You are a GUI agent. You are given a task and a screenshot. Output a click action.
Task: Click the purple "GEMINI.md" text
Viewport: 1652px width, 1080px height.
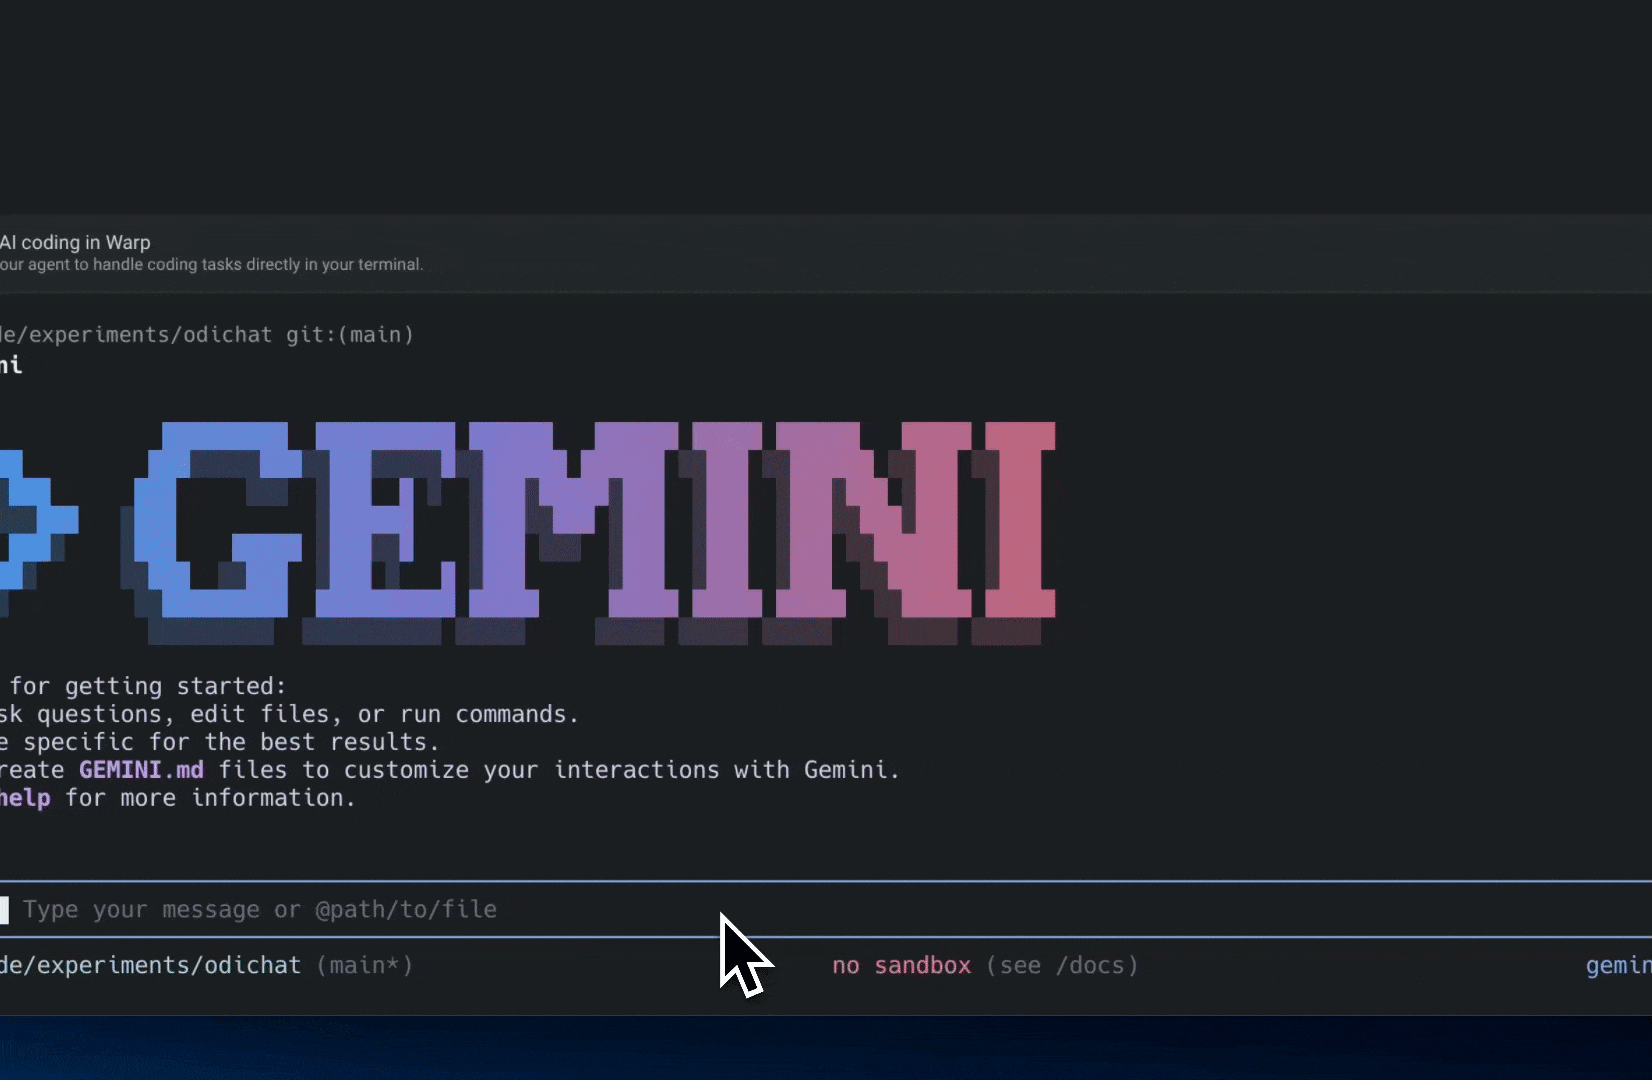pos(141,770)
